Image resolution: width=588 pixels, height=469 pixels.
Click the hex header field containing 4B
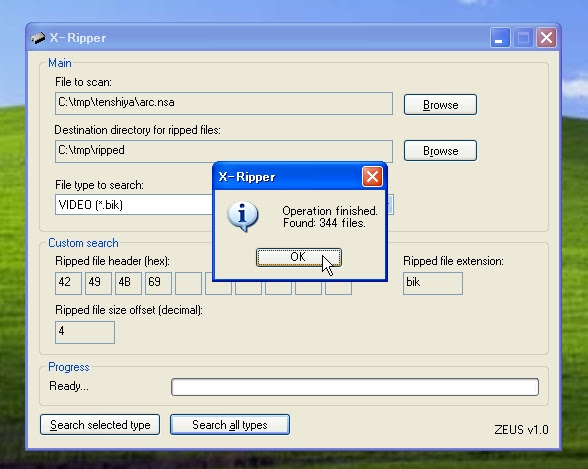click(128, 283)
